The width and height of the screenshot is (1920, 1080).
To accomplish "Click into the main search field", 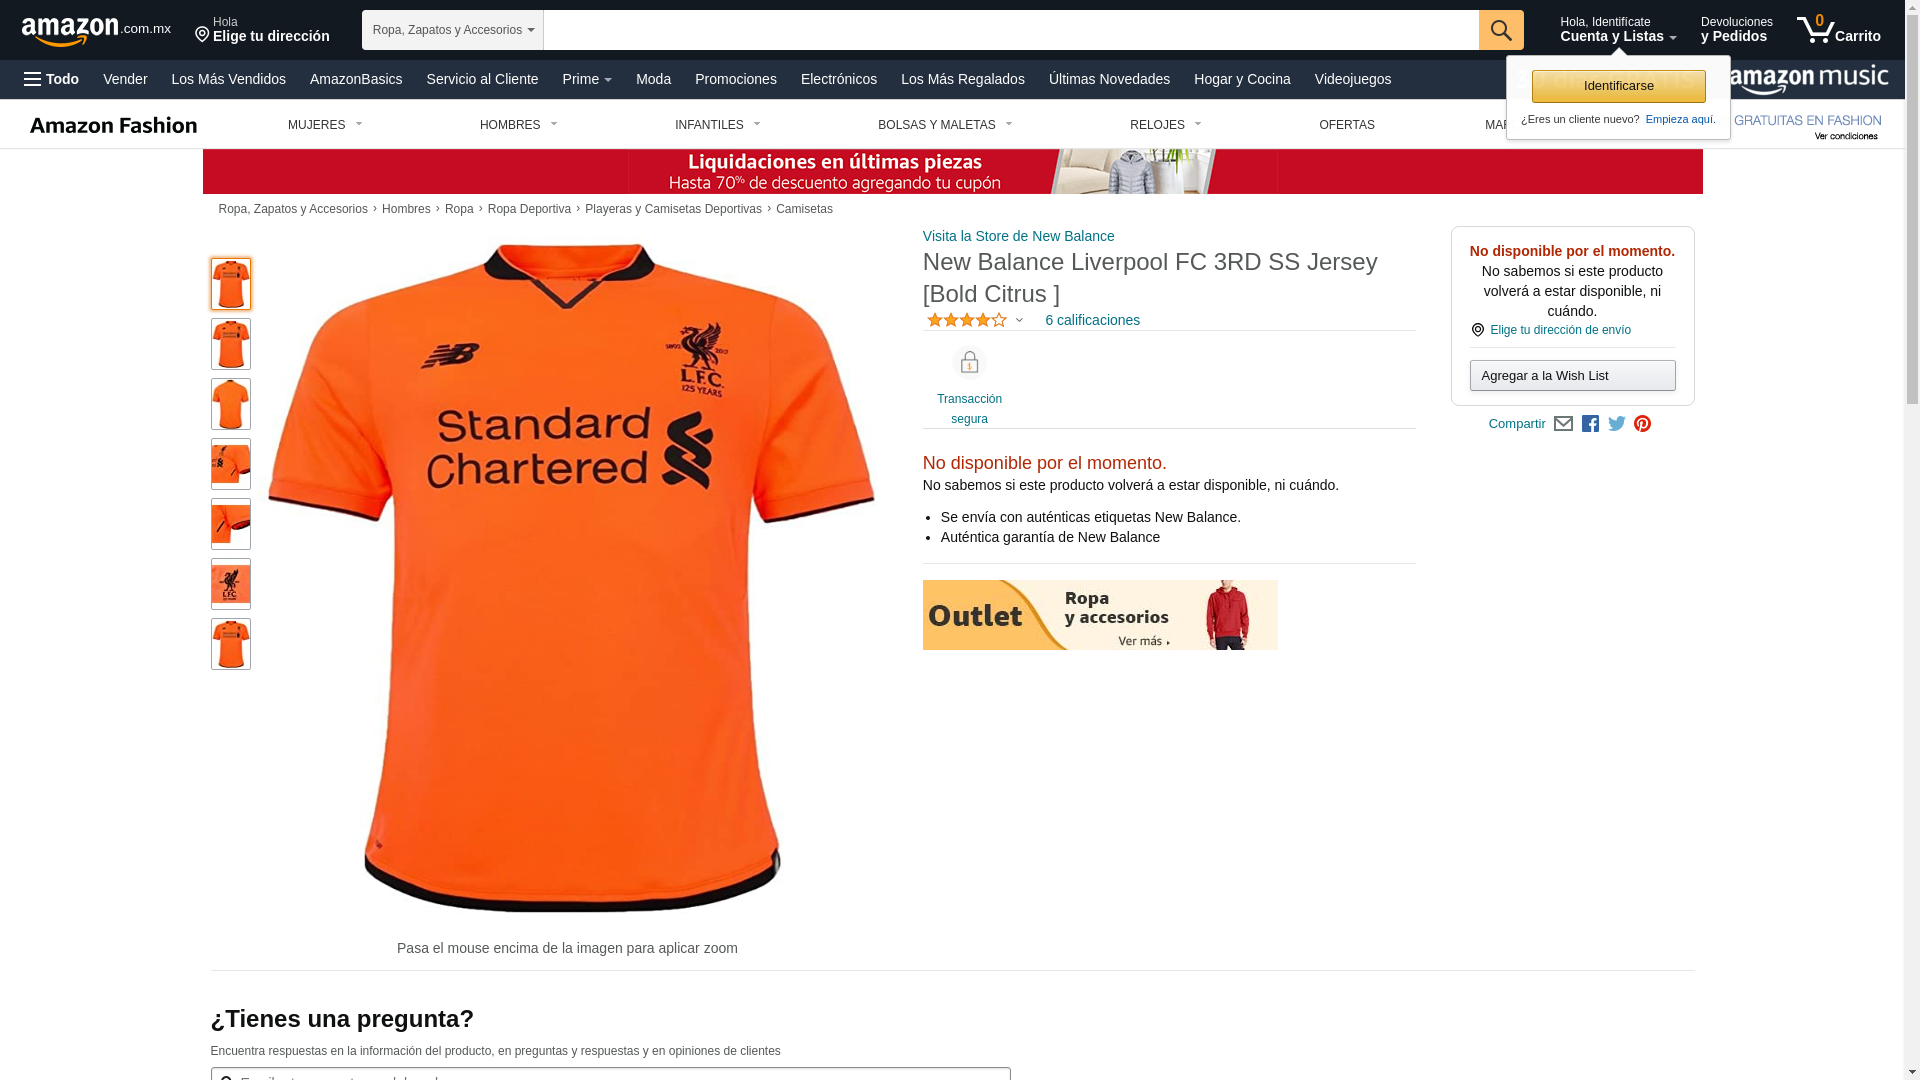I will pyautogui.click(x=1011, y=30).
